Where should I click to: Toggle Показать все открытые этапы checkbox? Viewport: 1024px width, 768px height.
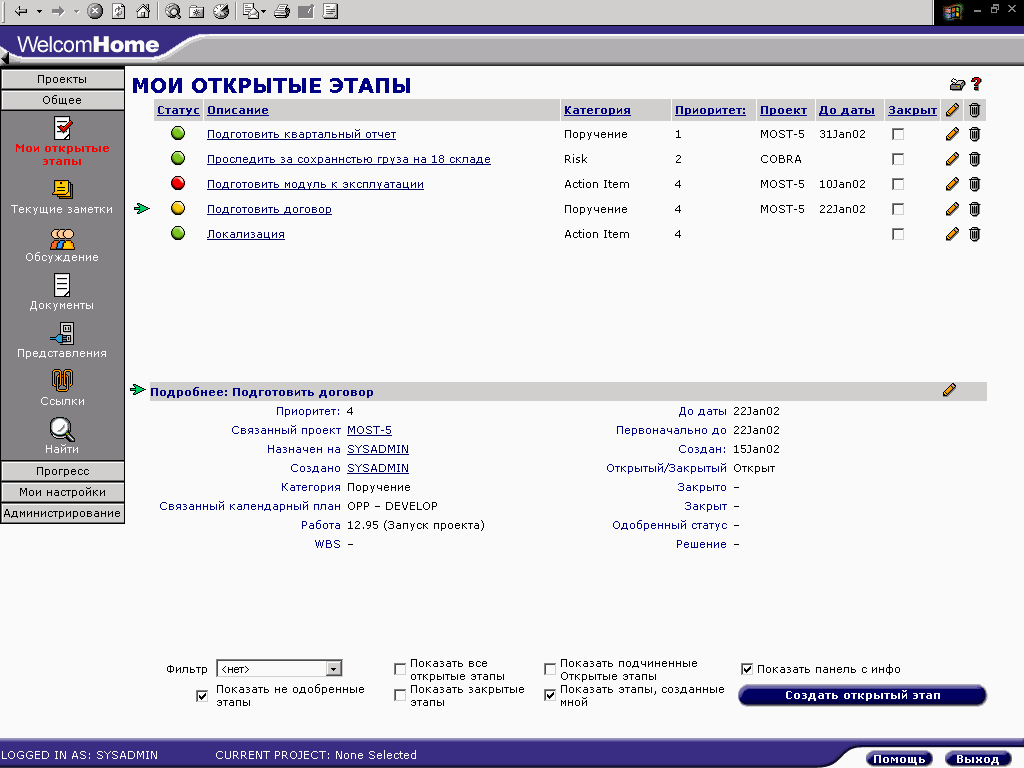400,669
